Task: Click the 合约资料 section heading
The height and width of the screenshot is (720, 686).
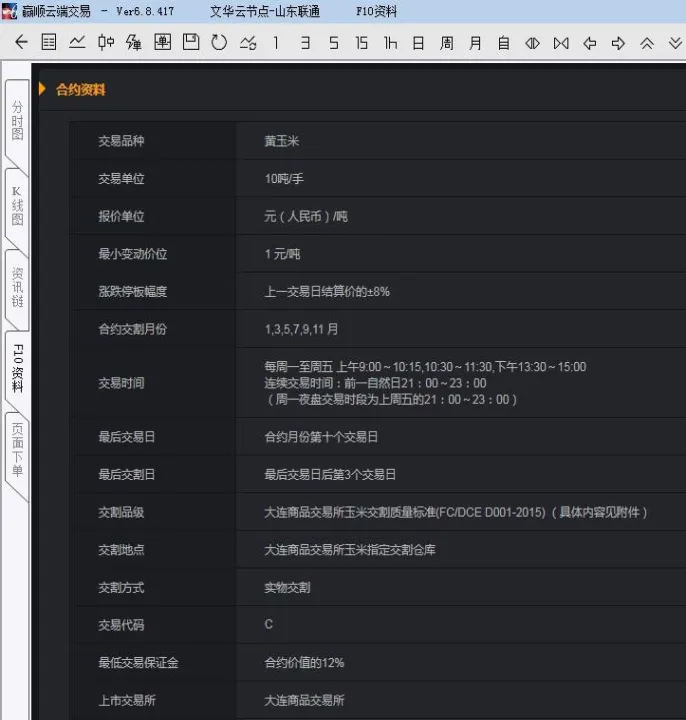Action: (x=80, y=90)
